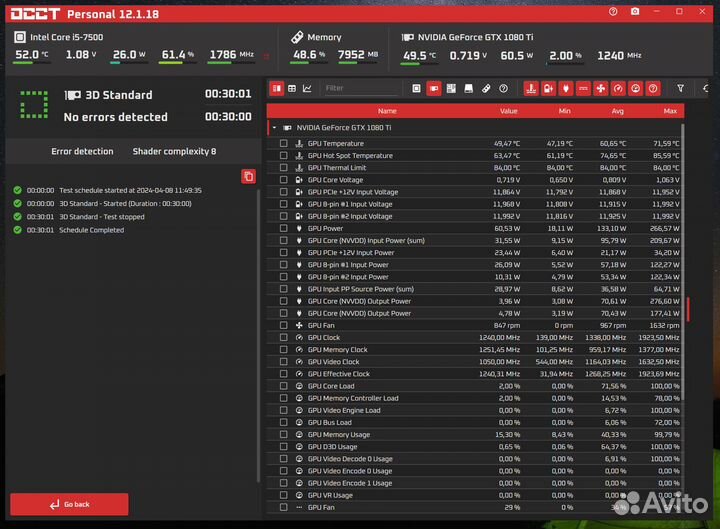
Task: Switch to graph view in monitoring toolbar
Action: point(307,88)
